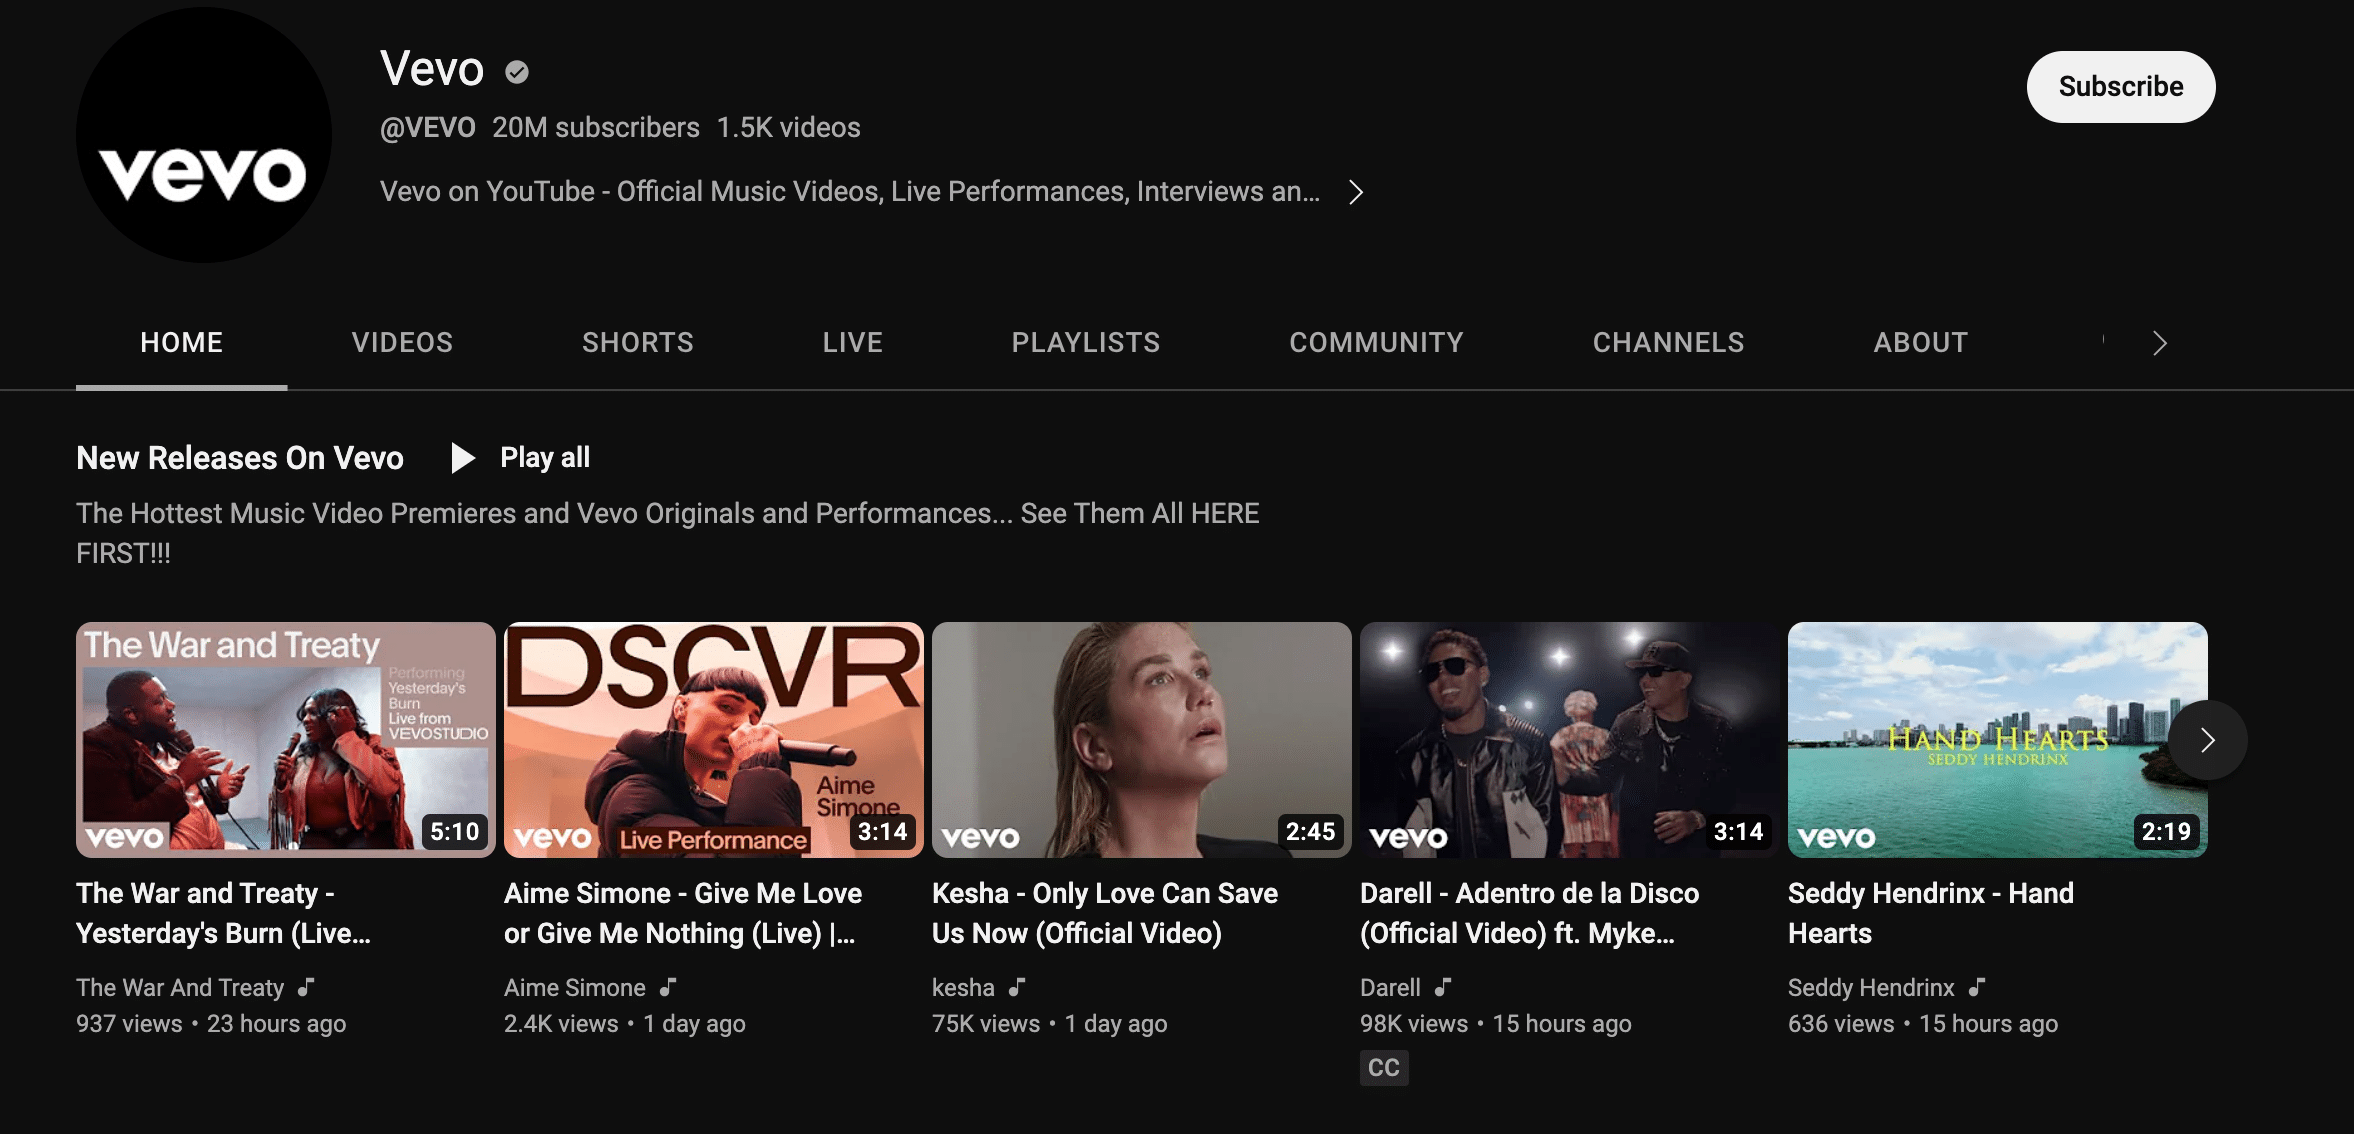Click the music note next to Darell
The height and width of the screenshot is (1134, 2354).
[1443, 987]
